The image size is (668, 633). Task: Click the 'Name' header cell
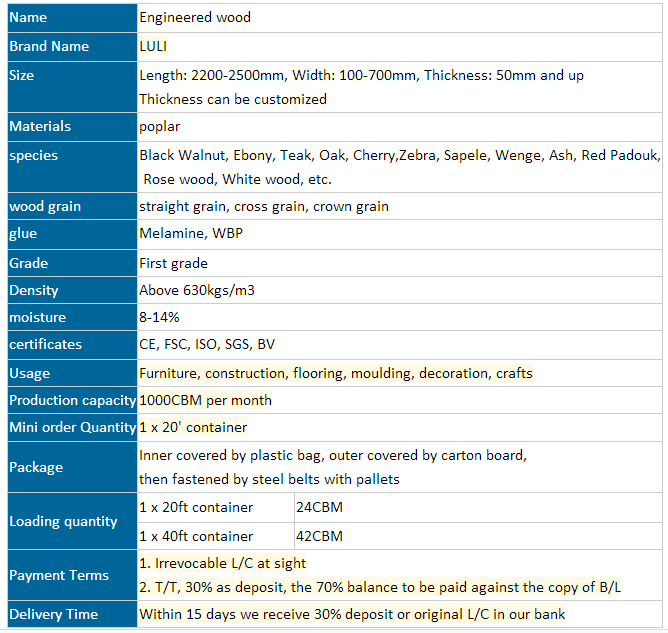[28, 18]
